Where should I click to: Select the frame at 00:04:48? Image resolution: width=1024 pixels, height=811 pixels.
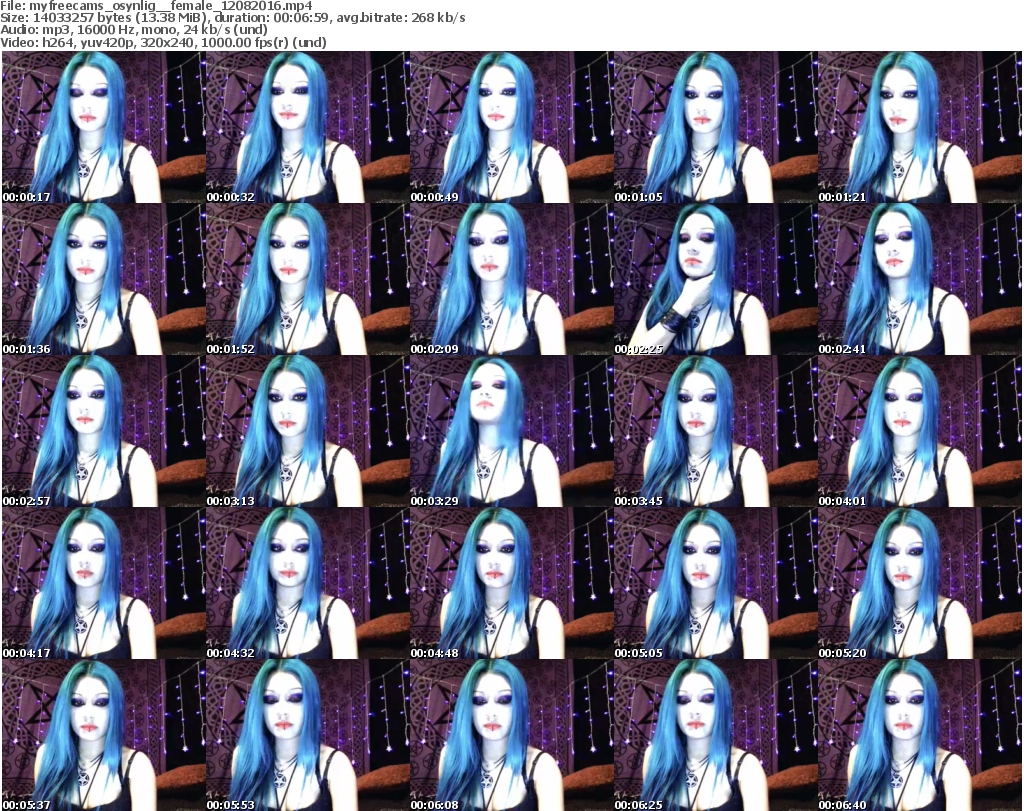click(x=511, y=583)
